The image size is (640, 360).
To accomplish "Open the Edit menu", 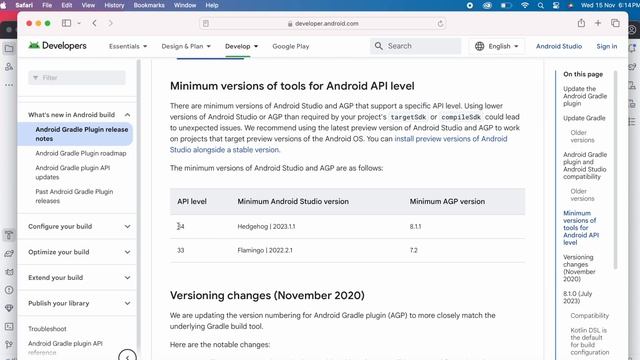I will (67, 5).
